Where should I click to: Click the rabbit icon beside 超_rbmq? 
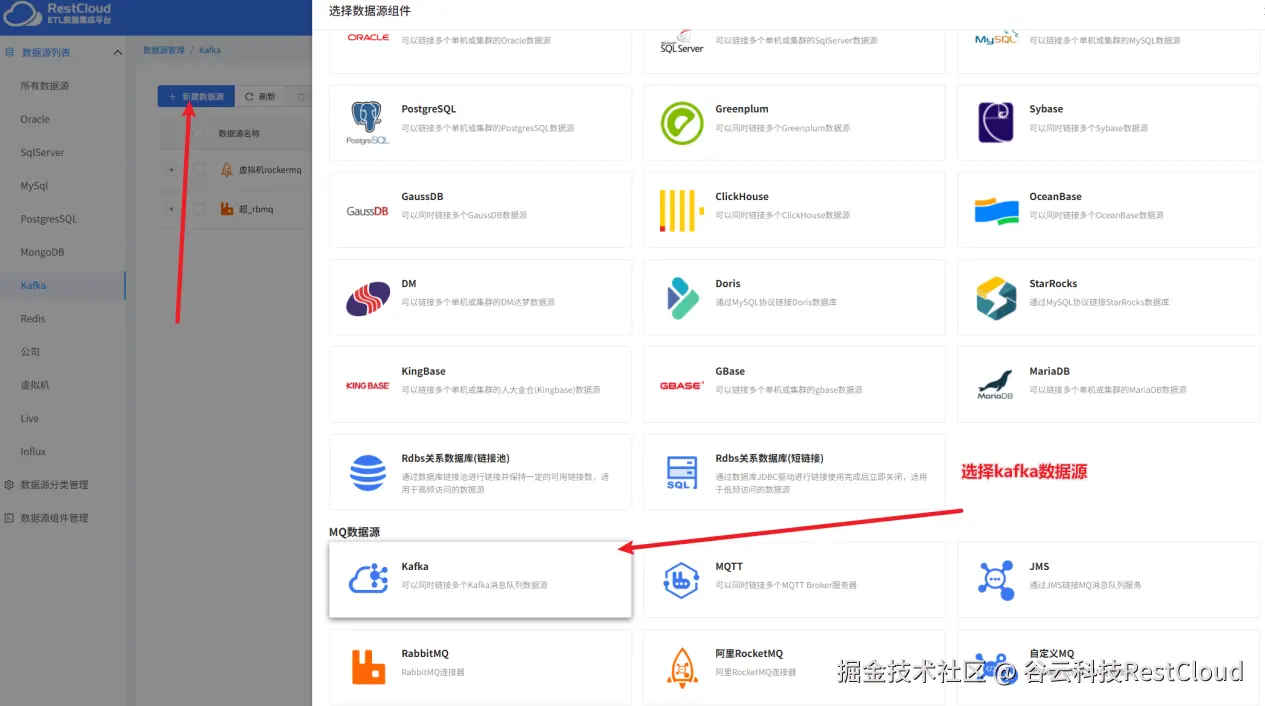point(227,209)
